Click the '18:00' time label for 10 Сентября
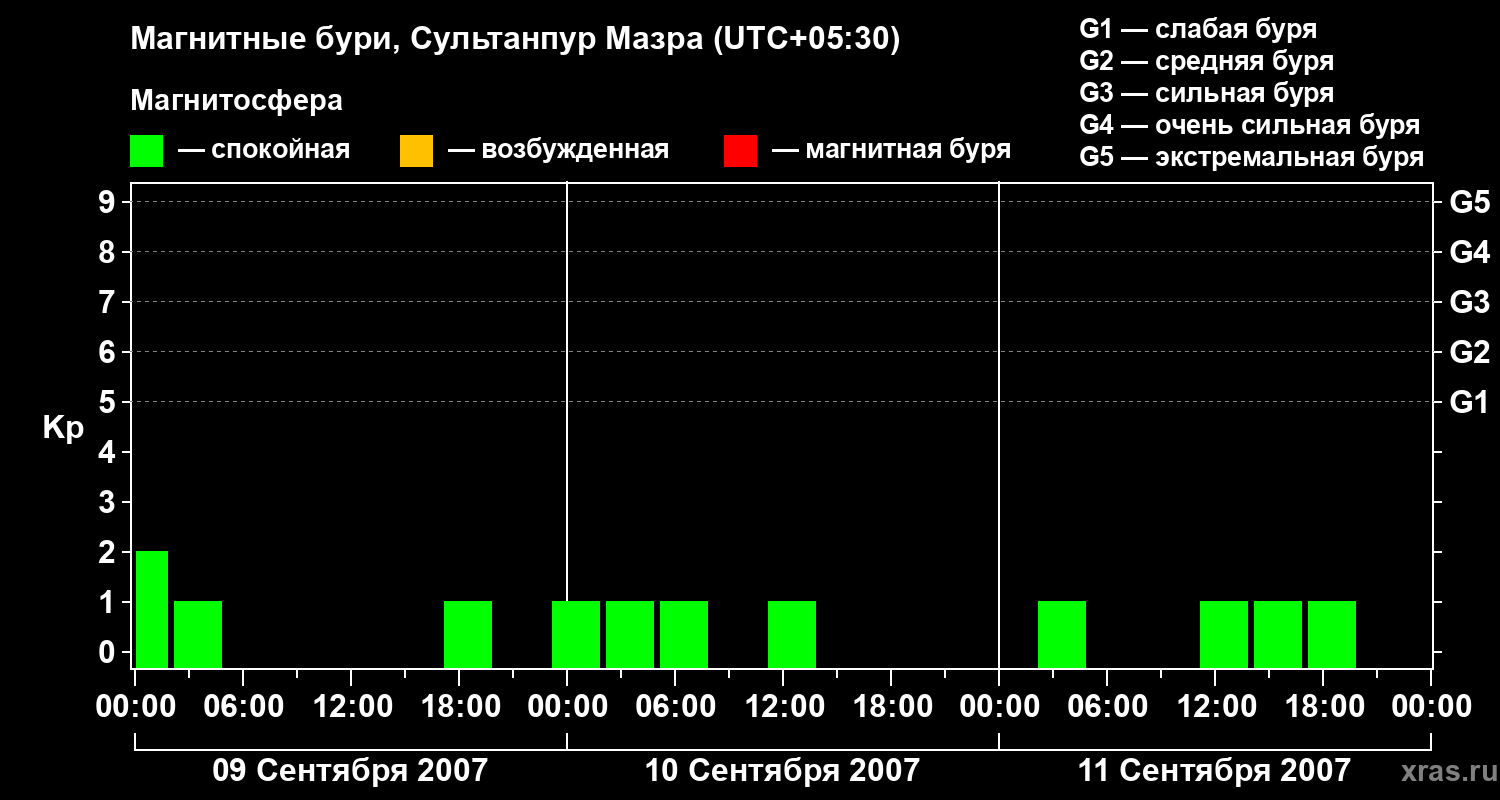This screenshot has height=800, width=1500. (x=891, y=707)
